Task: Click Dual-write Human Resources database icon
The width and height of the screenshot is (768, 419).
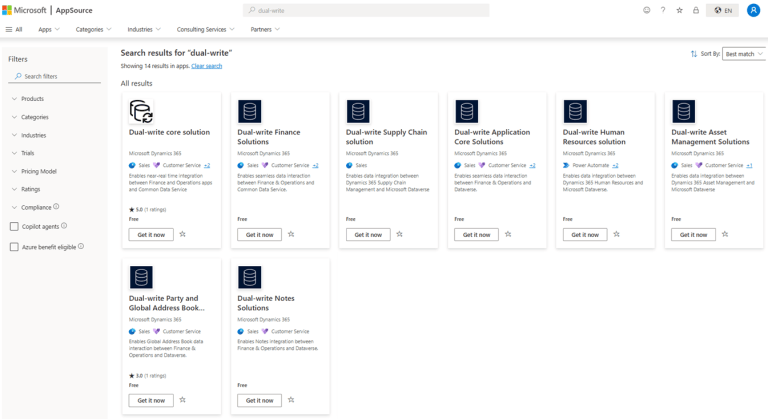Action: (x=575, y=111)
